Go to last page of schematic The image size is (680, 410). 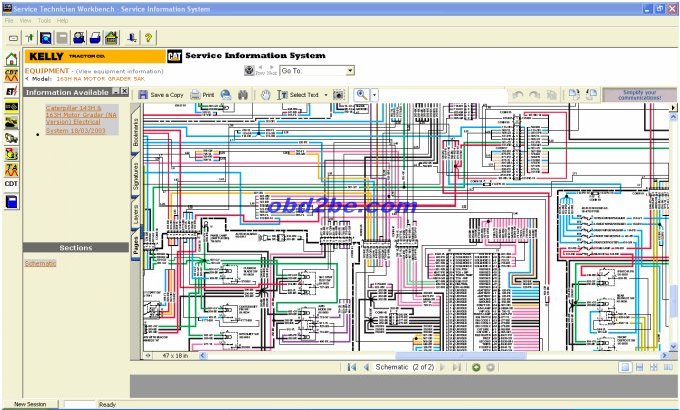(x=457, y=367)
